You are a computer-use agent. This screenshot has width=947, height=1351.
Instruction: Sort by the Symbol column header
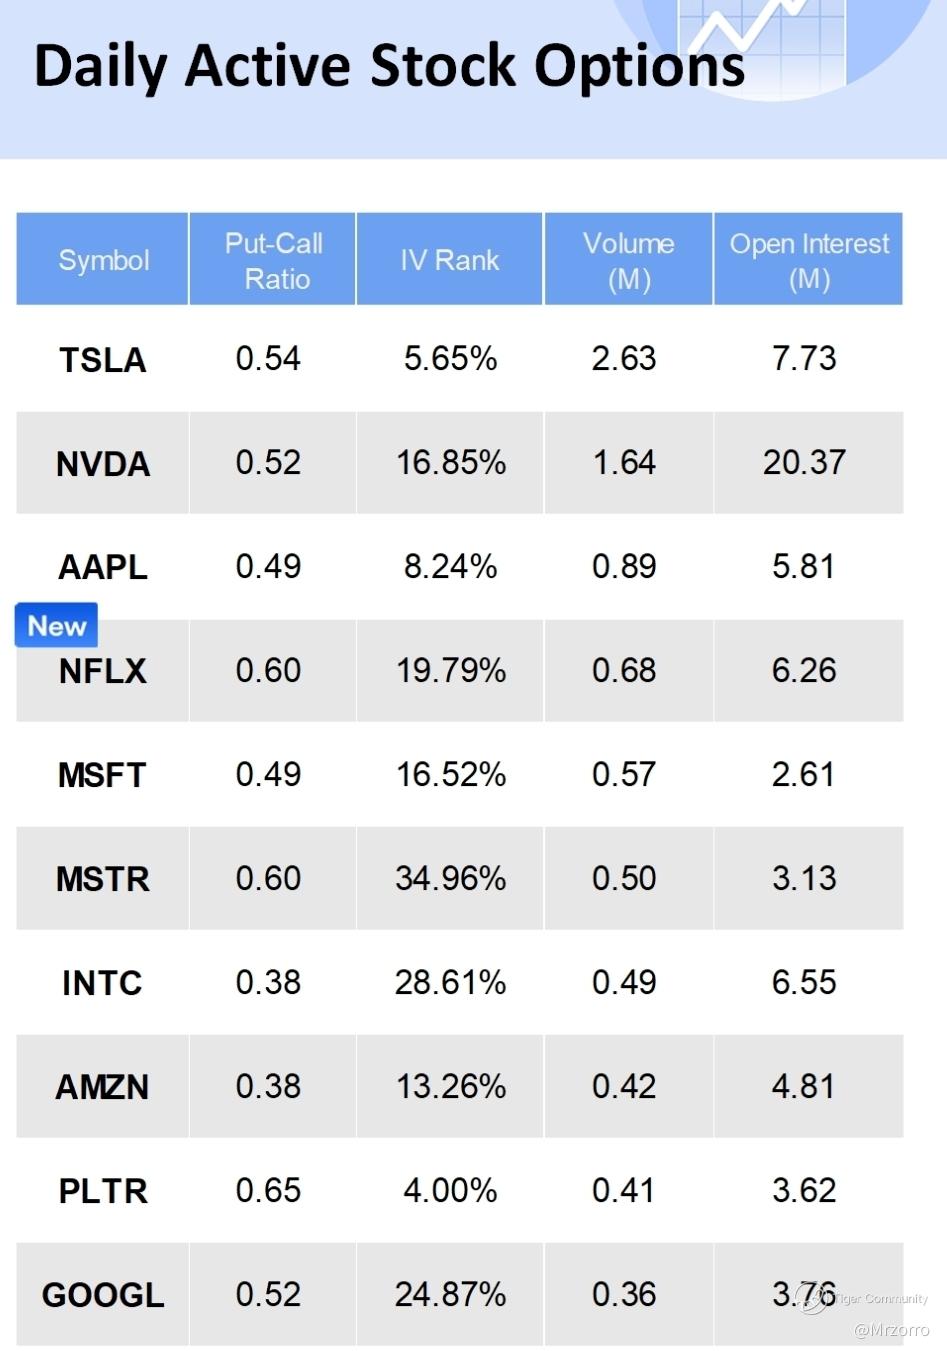pyautogui.click(x=103, y=260)
